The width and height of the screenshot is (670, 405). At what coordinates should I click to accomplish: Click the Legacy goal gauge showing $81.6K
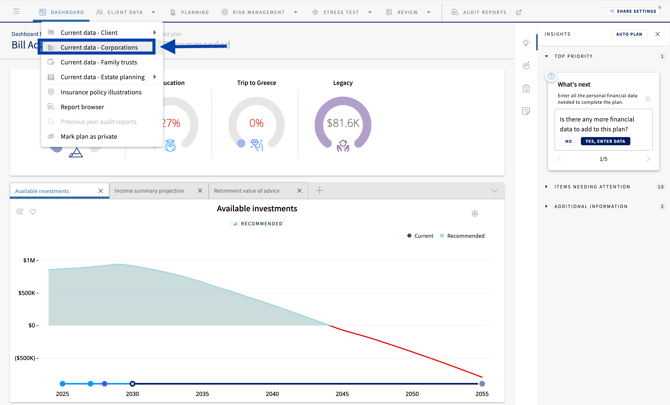pyautogui.click(x=343, y=123)
